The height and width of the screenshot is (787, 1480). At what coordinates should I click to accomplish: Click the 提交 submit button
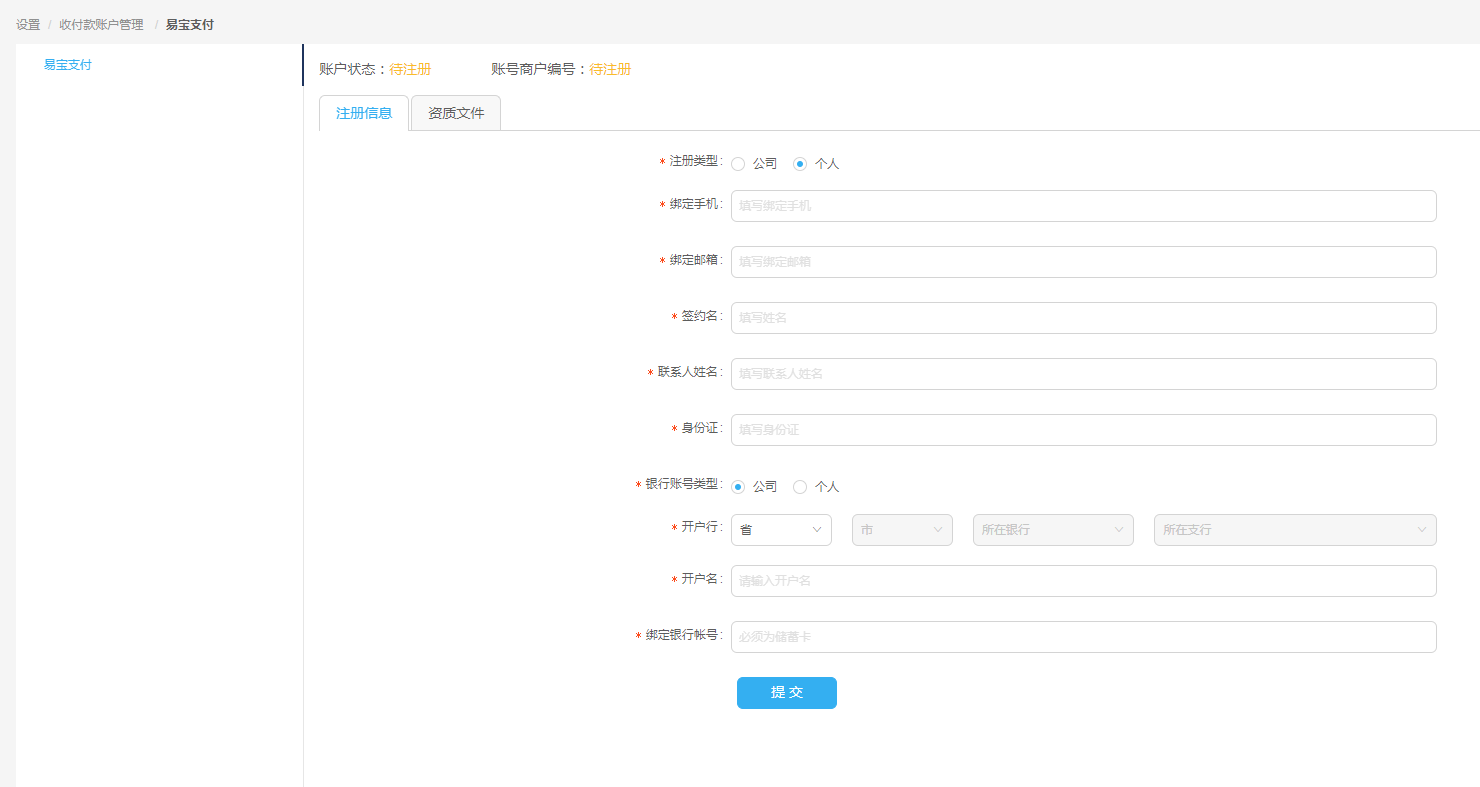pyautogui.click(x=787, y=693)
